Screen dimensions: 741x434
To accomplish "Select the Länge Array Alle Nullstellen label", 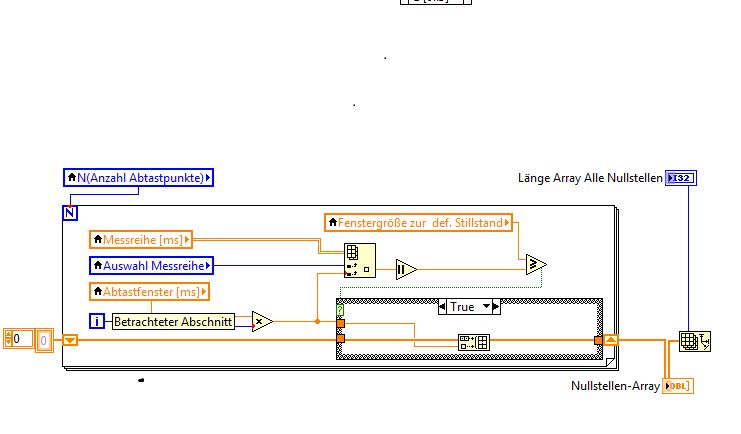I will (x=590, y=178).
